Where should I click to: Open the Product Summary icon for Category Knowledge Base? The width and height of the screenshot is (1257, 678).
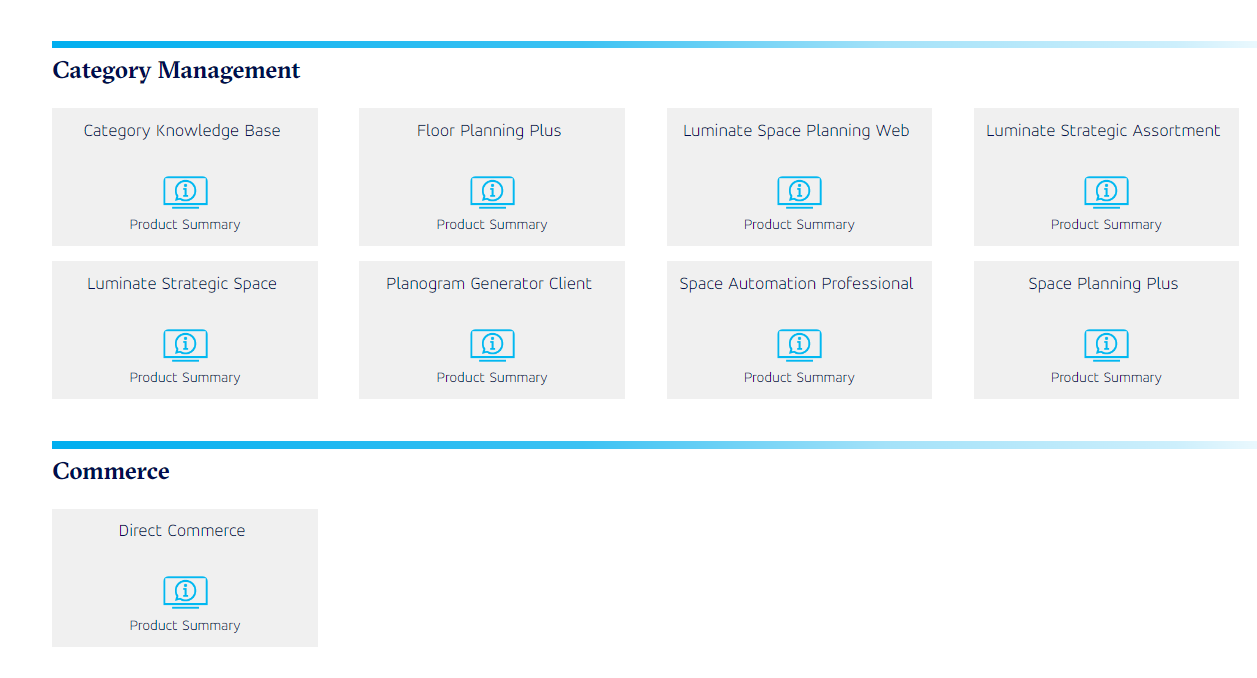coord(184,191)
